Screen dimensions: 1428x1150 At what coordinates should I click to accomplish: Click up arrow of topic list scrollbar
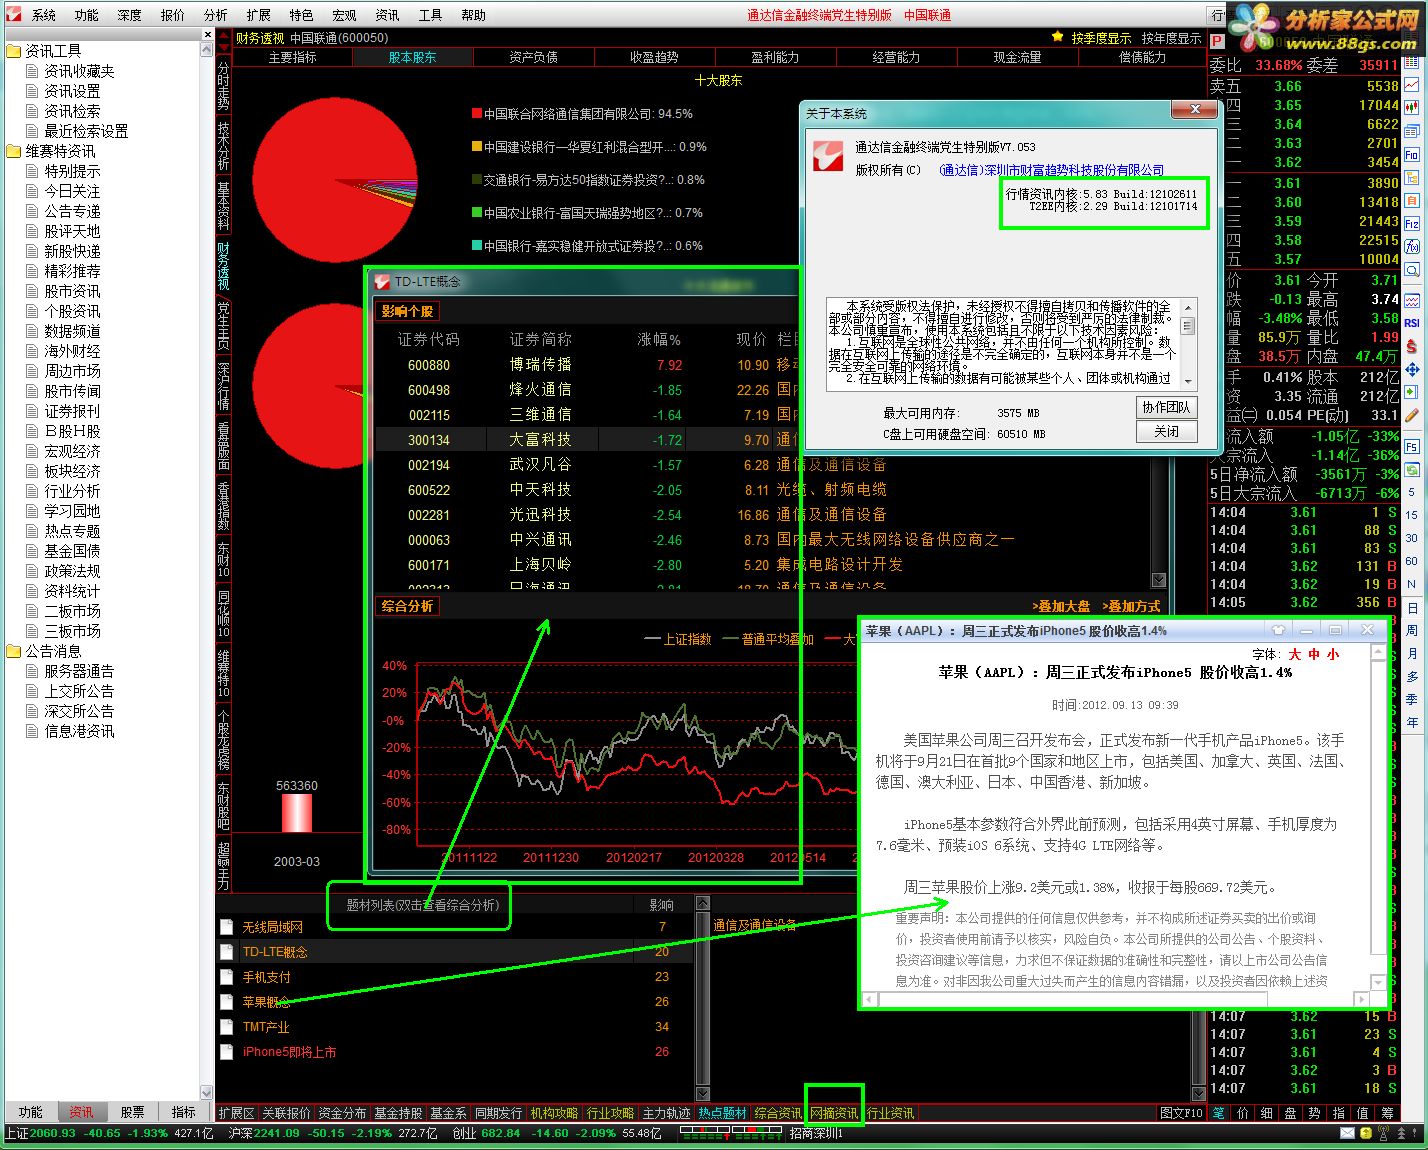(702, 904)
